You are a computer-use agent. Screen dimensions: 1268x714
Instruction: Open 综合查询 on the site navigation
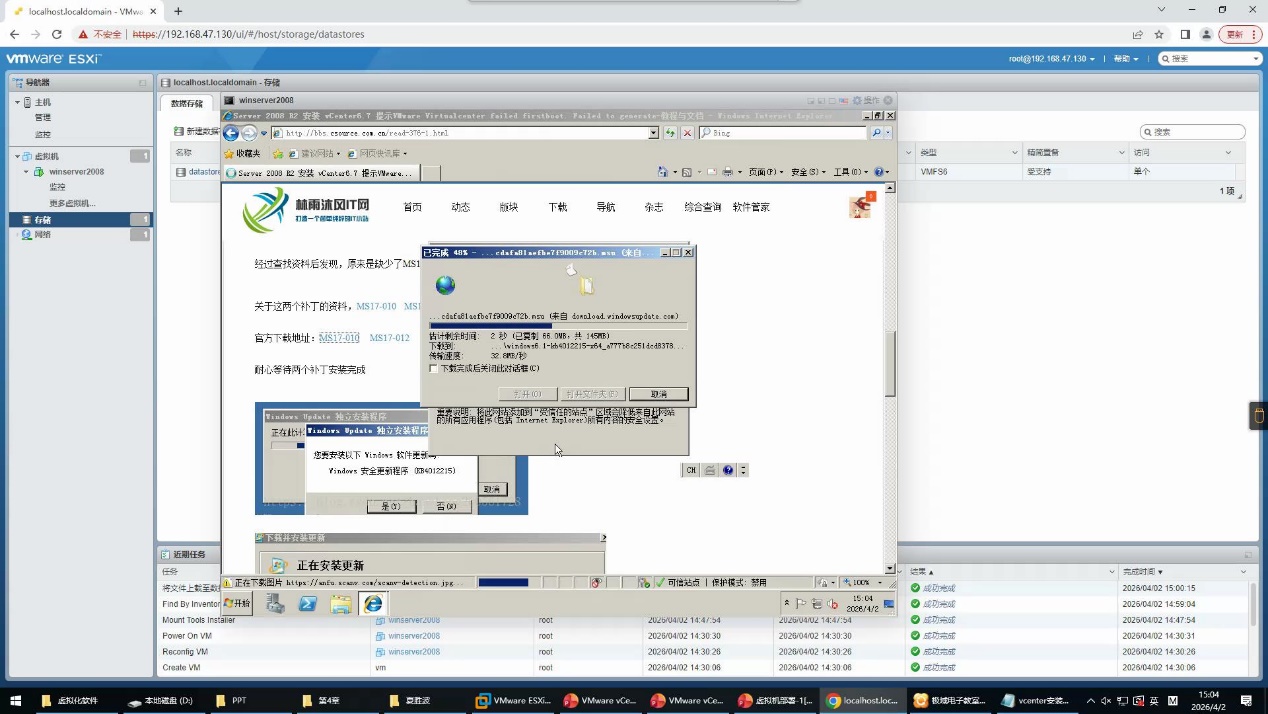coord(703,207)
